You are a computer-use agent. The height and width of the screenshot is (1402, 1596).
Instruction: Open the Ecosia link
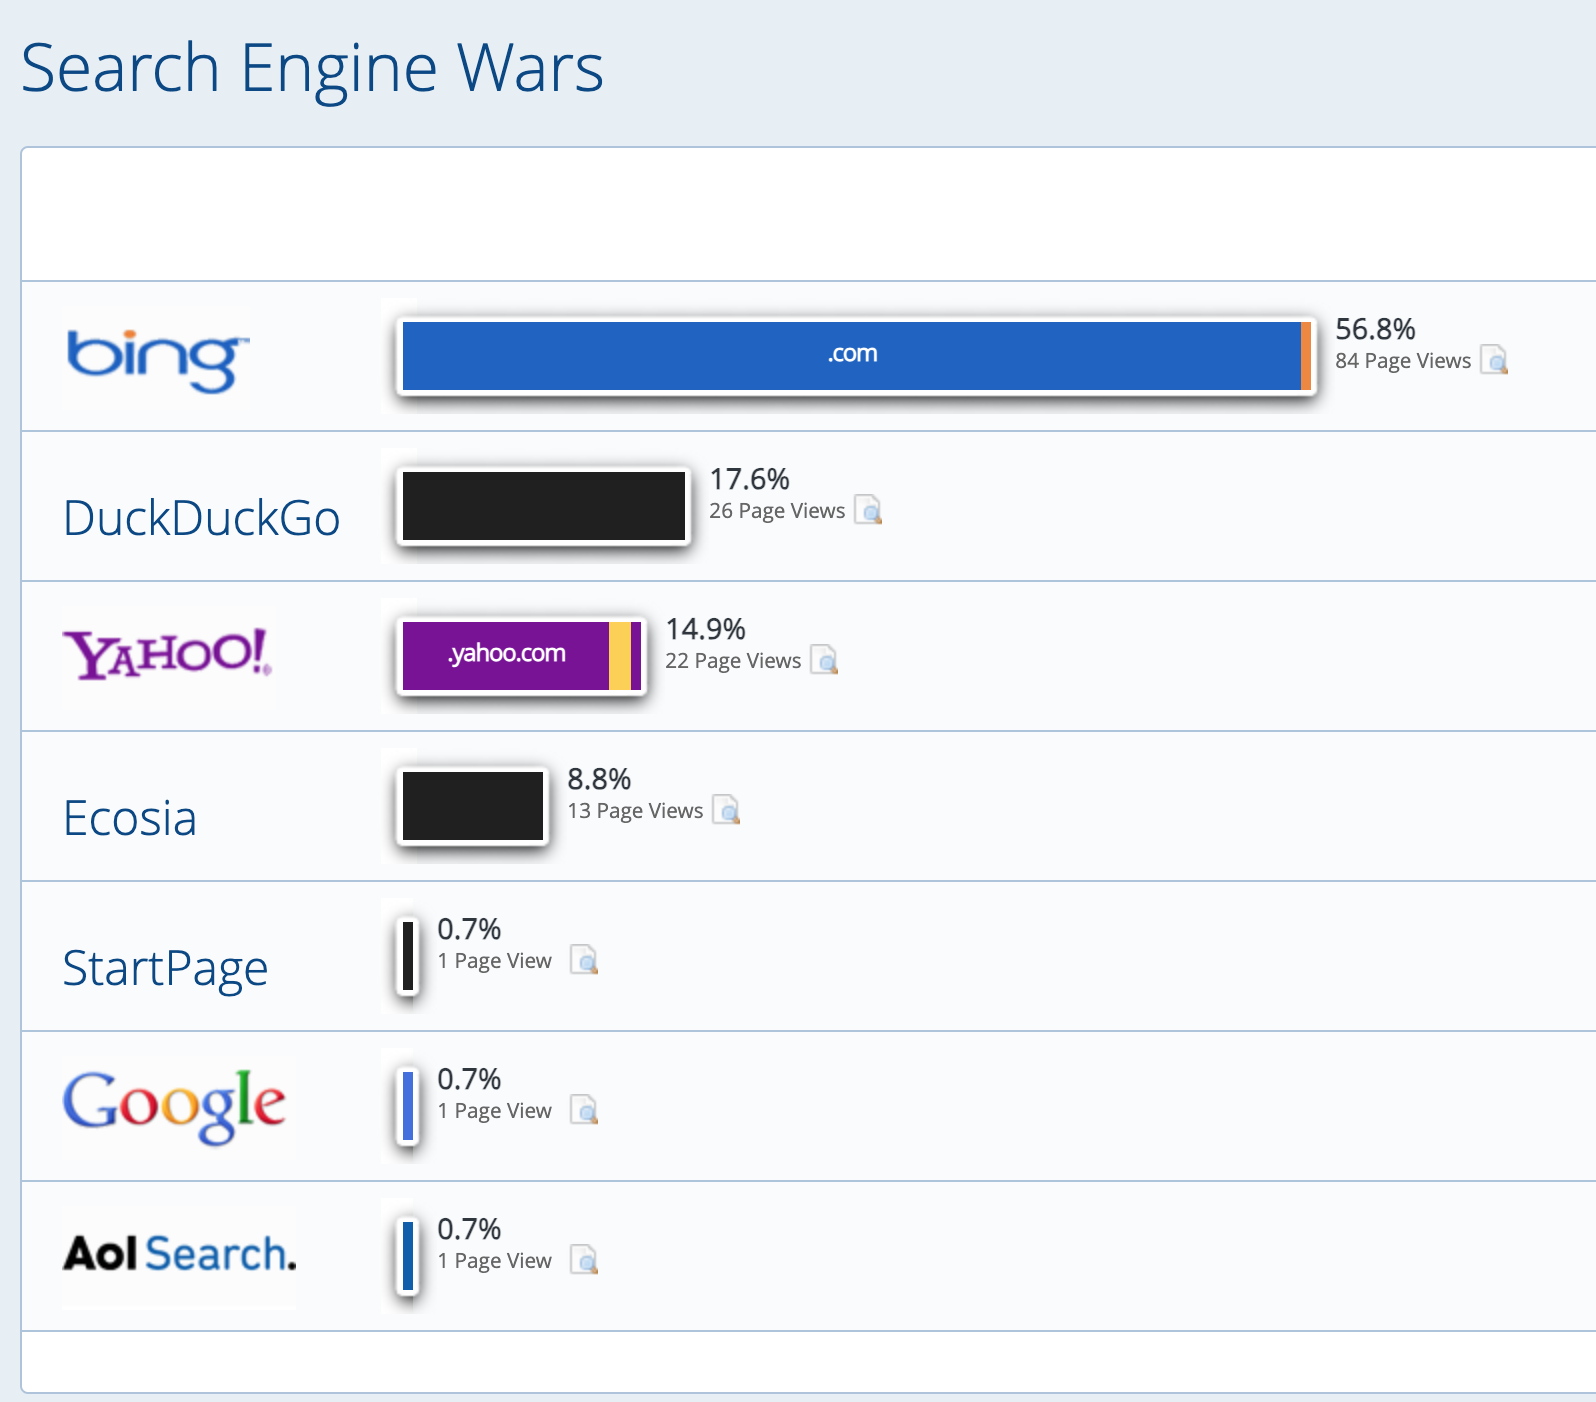pyautogui.click(x=130, y=818)
